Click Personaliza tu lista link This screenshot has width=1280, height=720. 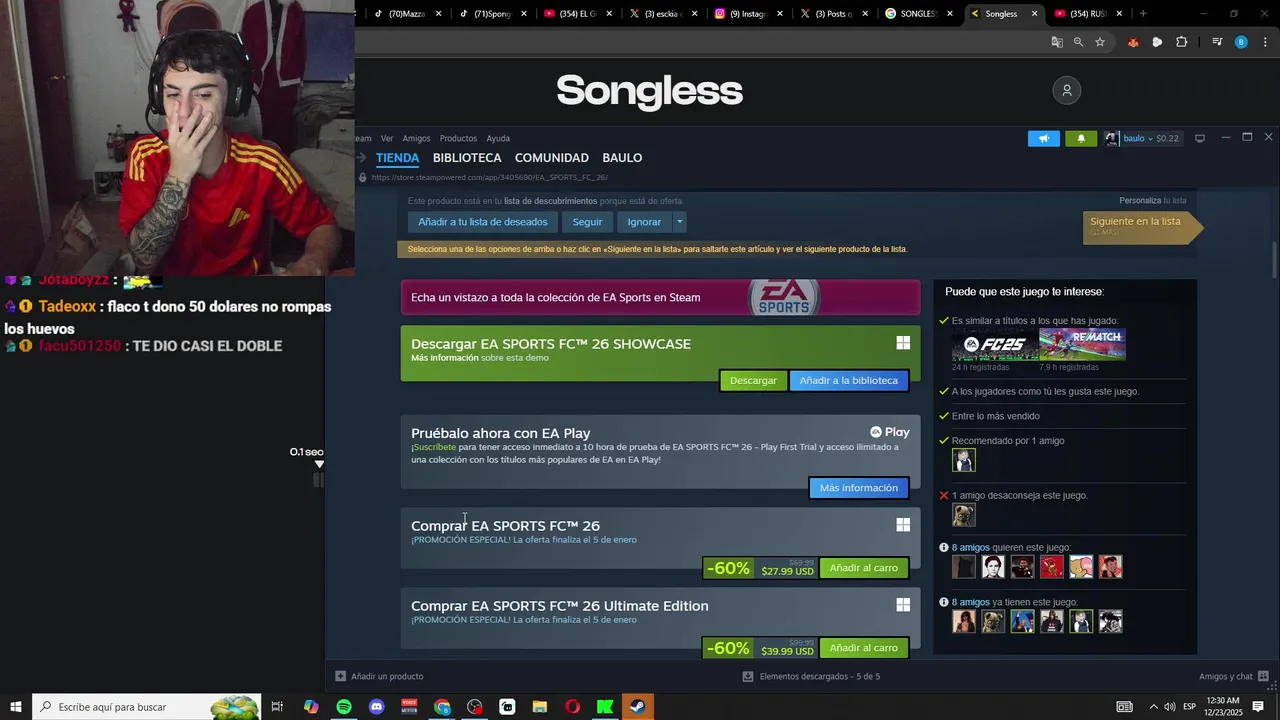(x=1153, y=200)
